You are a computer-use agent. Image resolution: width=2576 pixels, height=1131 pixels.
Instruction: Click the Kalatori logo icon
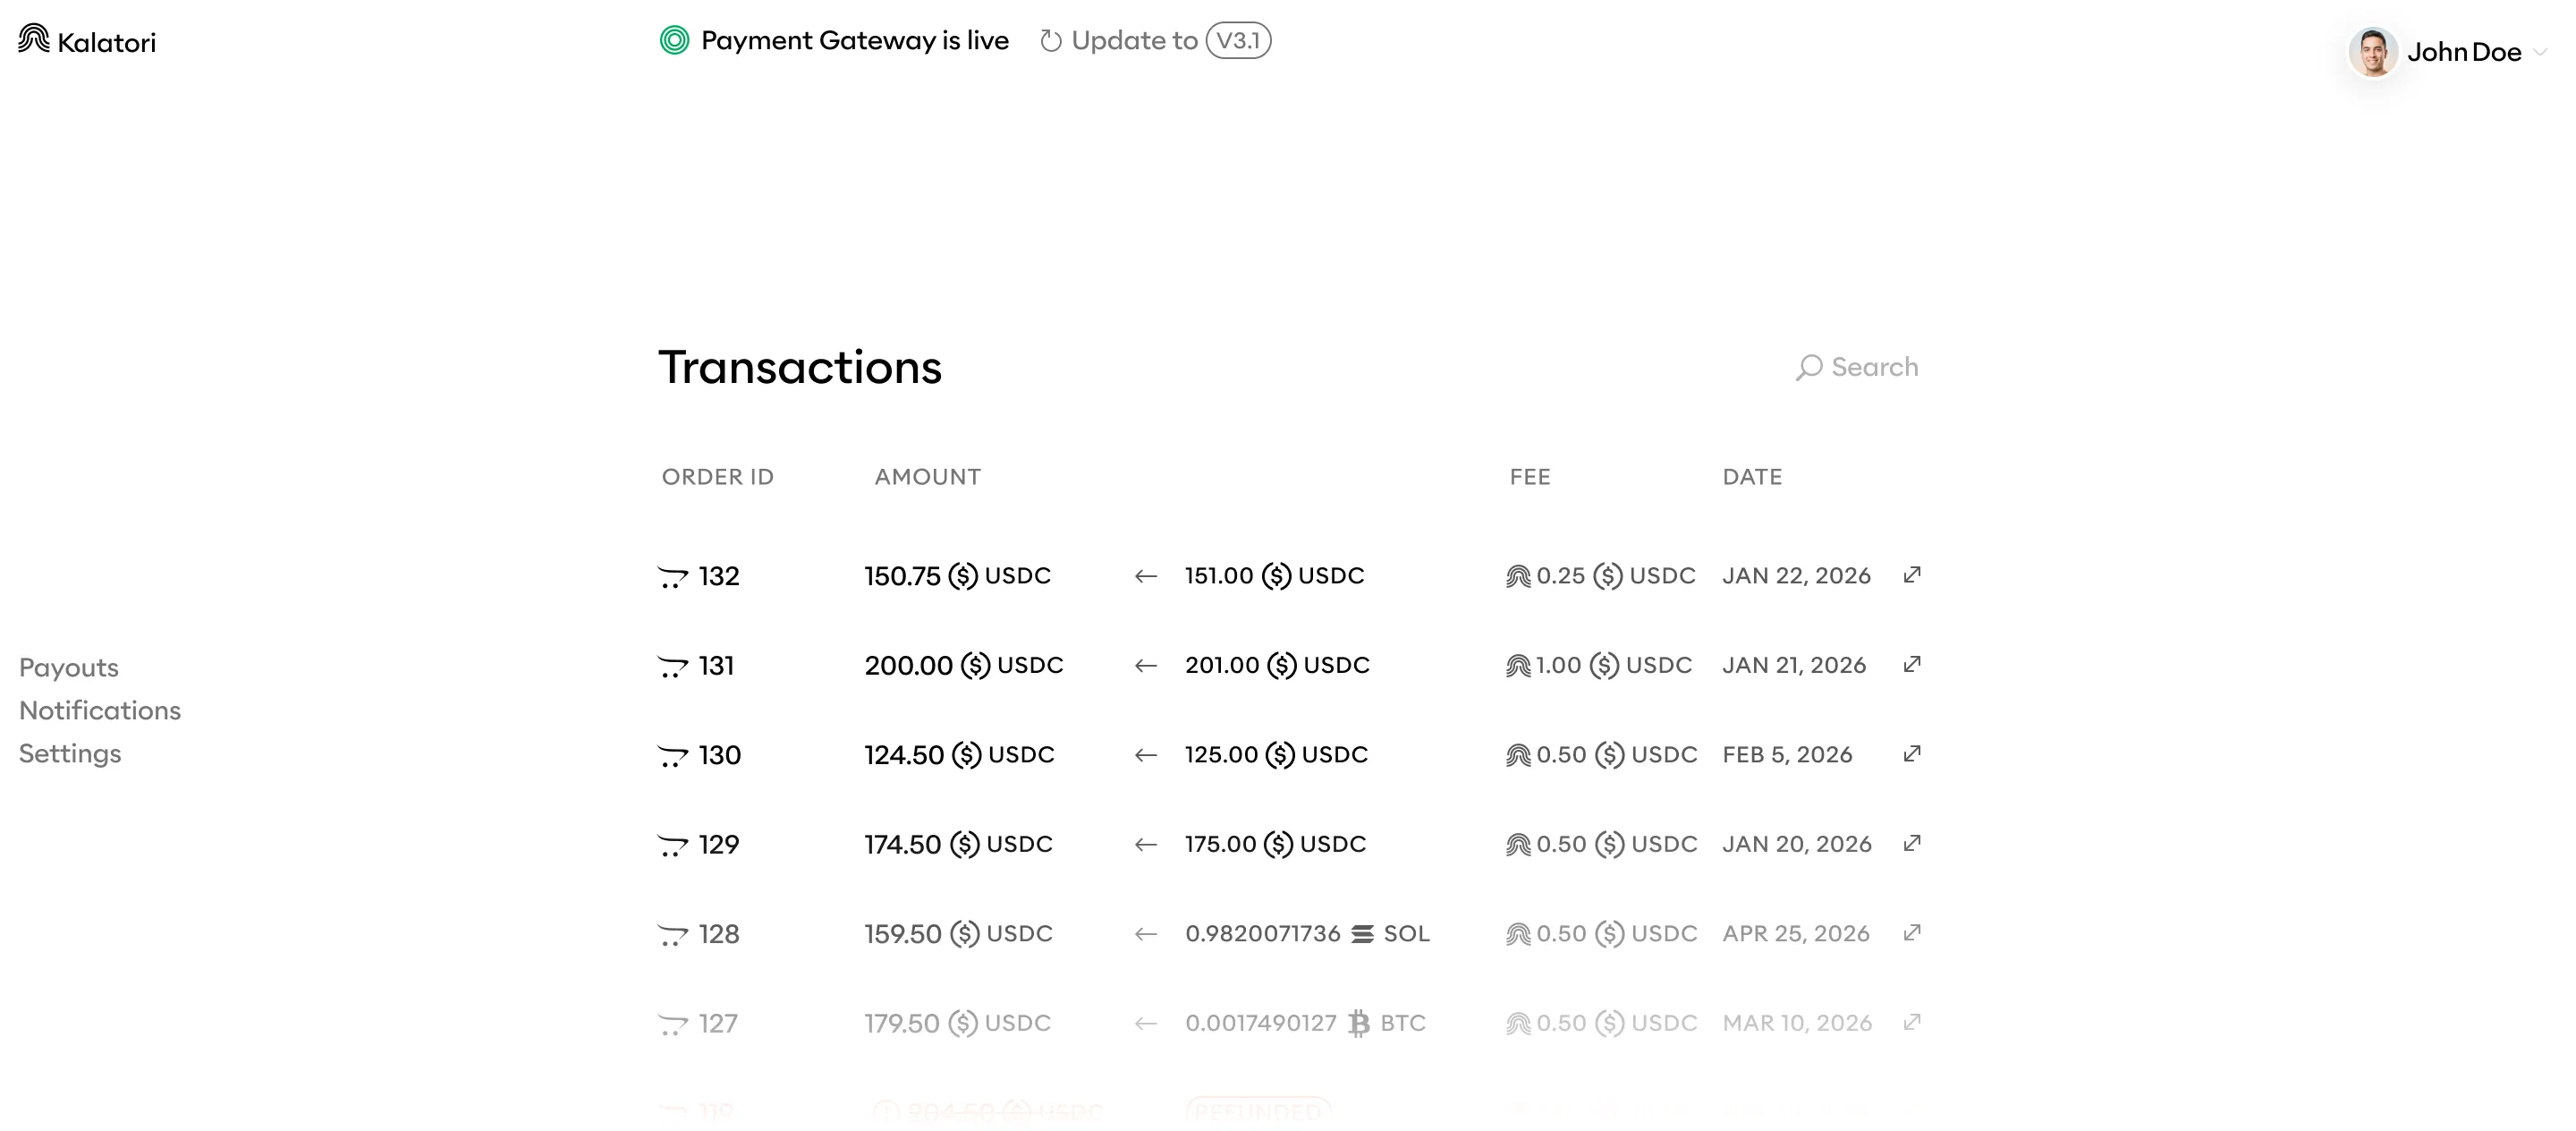click(x=33, y=39)
